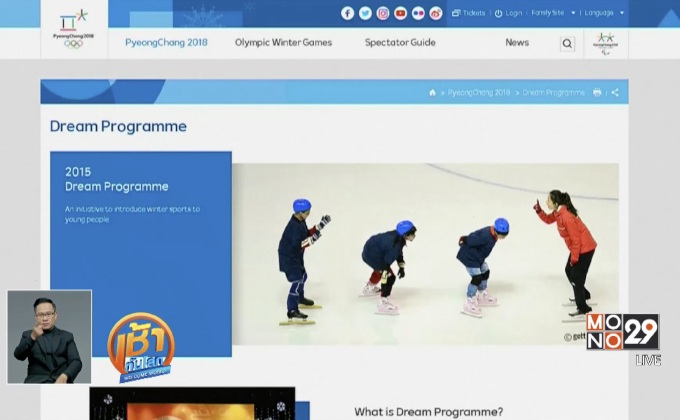Select the Spectator Guide menu item
Image resolution: width=680 pixels, height=420 pixels.
(x=399, y=43)
